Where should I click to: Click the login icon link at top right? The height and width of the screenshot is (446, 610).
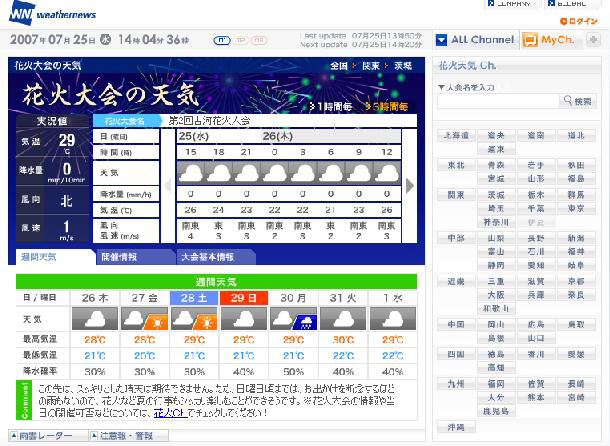[580, 21]
